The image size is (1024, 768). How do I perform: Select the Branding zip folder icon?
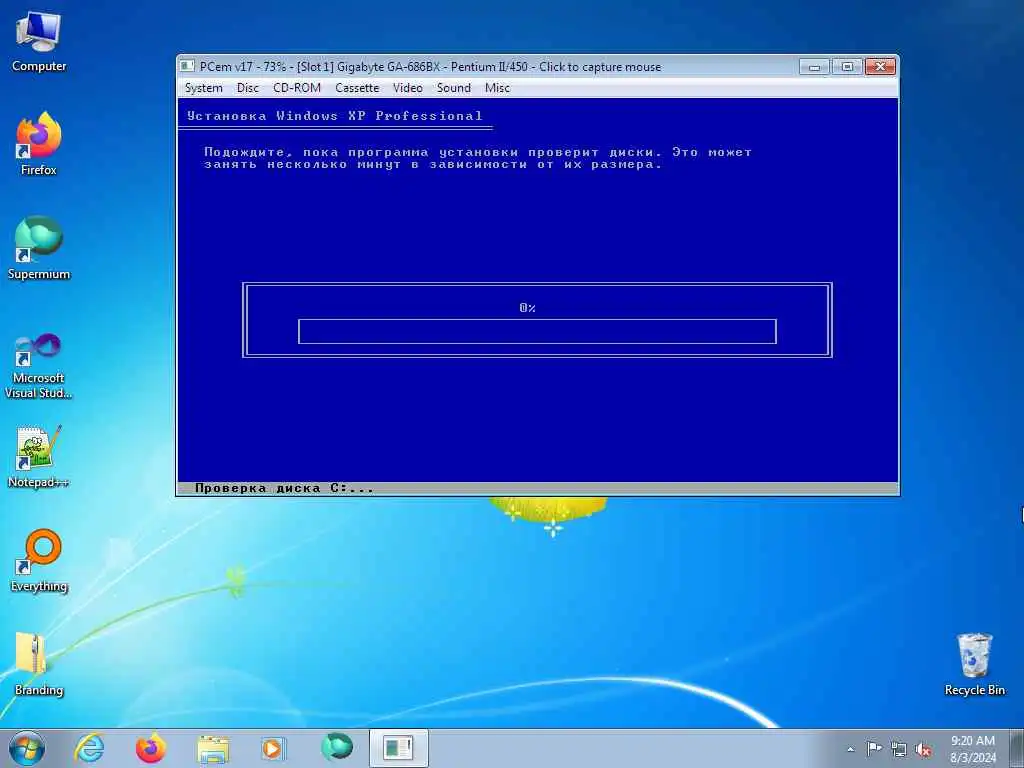coord(39,665)
